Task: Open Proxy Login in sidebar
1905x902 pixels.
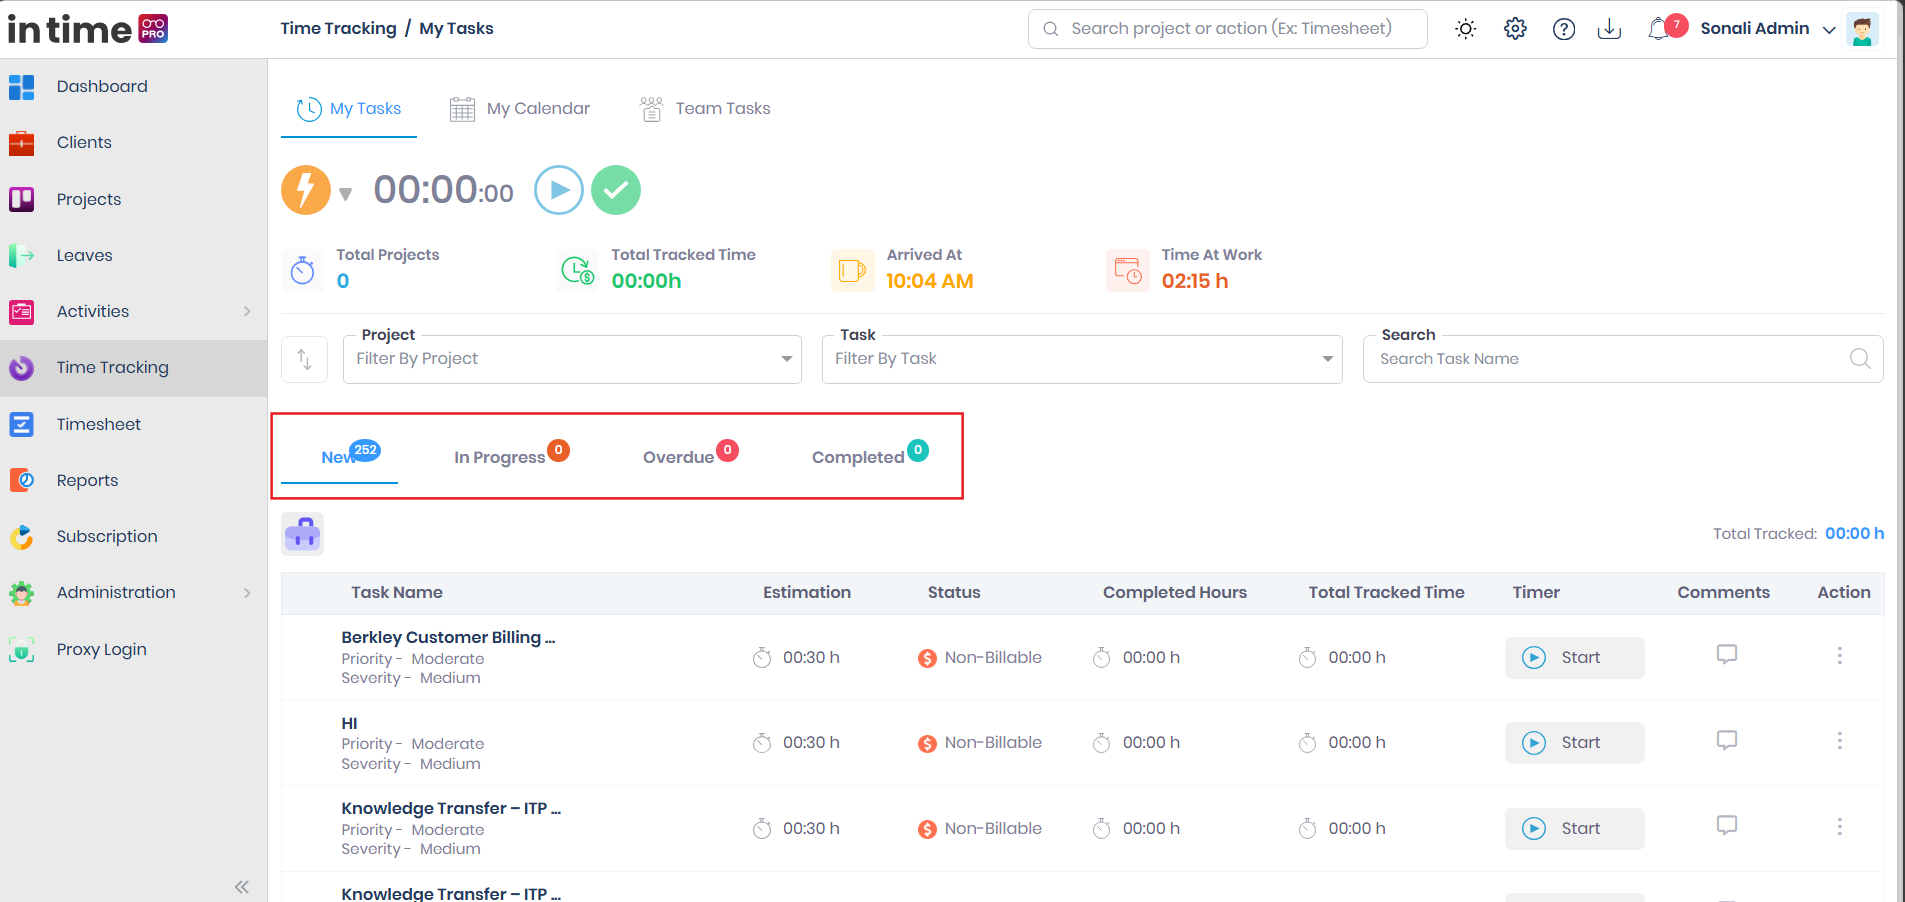Action: point(101,649)
